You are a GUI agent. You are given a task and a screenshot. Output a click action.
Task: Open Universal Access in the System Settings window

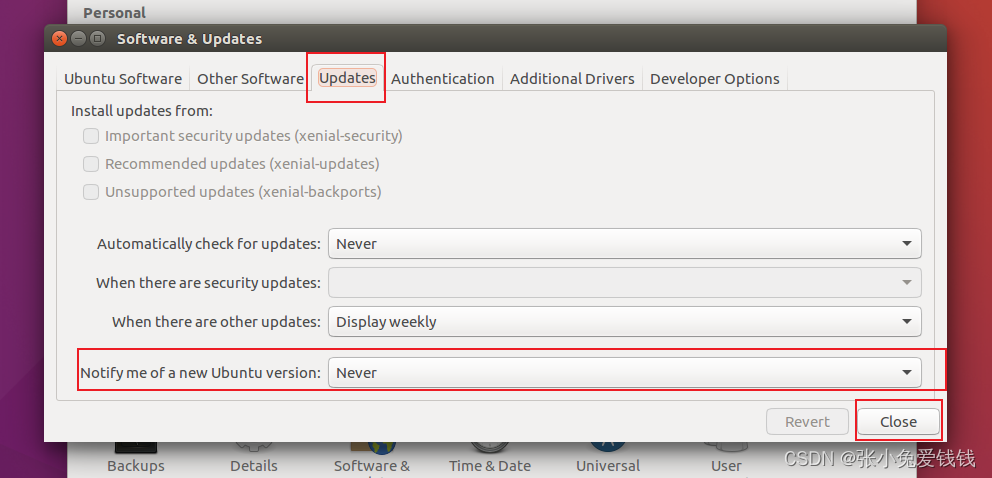[608, 457]
